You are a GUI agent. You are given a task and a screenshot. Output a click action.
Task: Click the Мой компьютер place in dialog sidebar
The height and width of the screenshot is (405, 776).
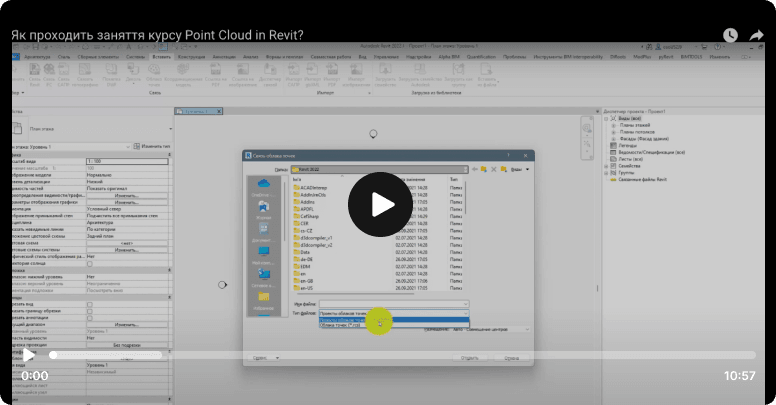tap(264, 255)
